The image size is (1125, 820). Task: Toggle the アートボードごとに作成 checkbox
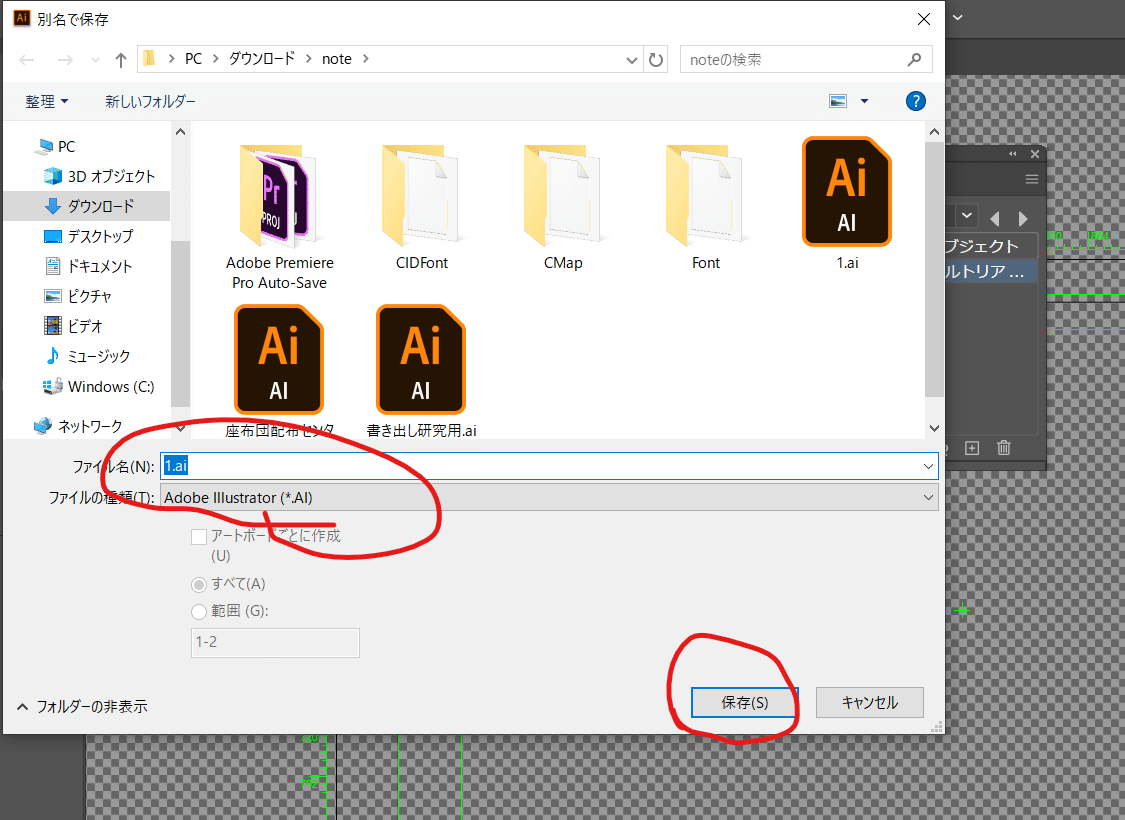199,537
